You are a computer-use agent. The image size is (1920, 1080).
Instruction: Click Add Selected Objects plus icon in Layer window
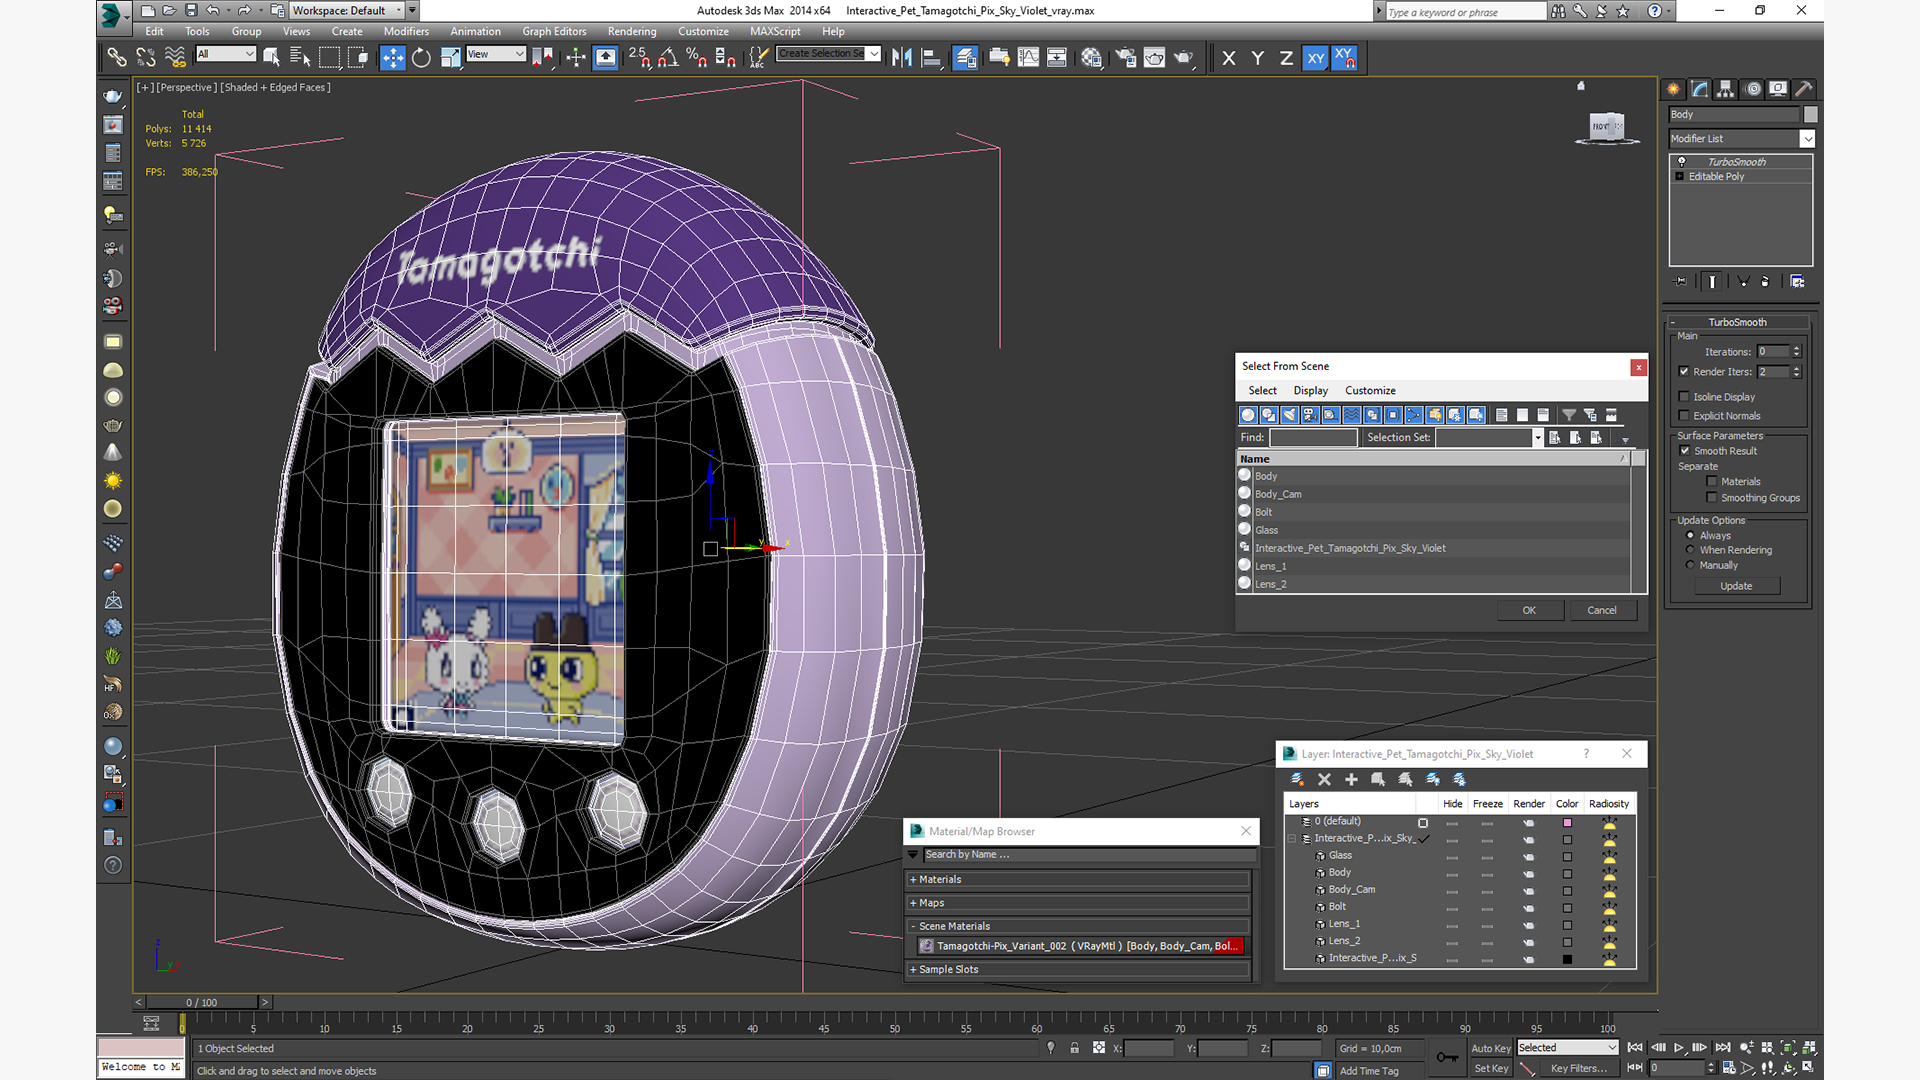point(1351,779)
